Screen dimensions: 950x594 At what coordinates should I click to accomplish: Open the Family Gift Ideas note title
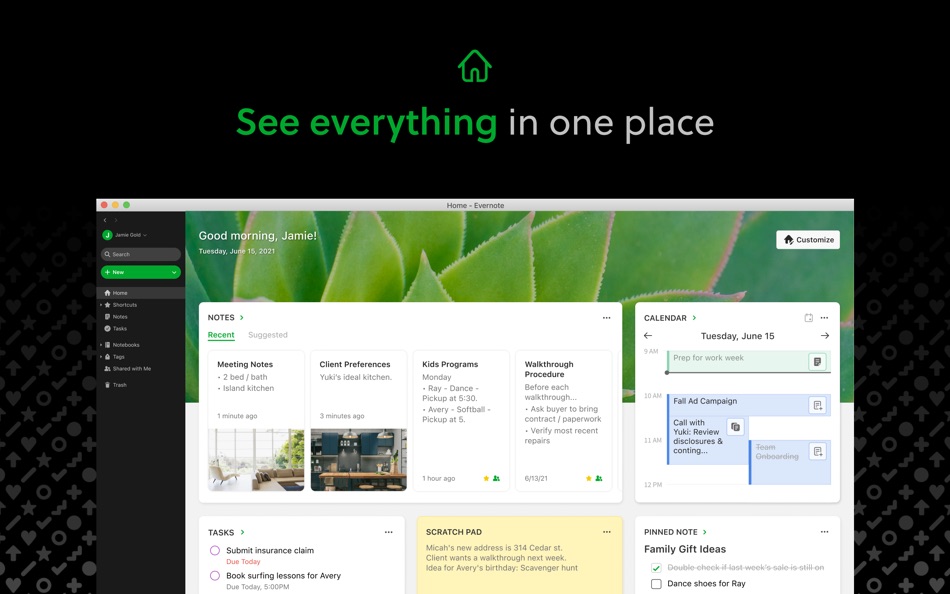click(x=685, y=549)
